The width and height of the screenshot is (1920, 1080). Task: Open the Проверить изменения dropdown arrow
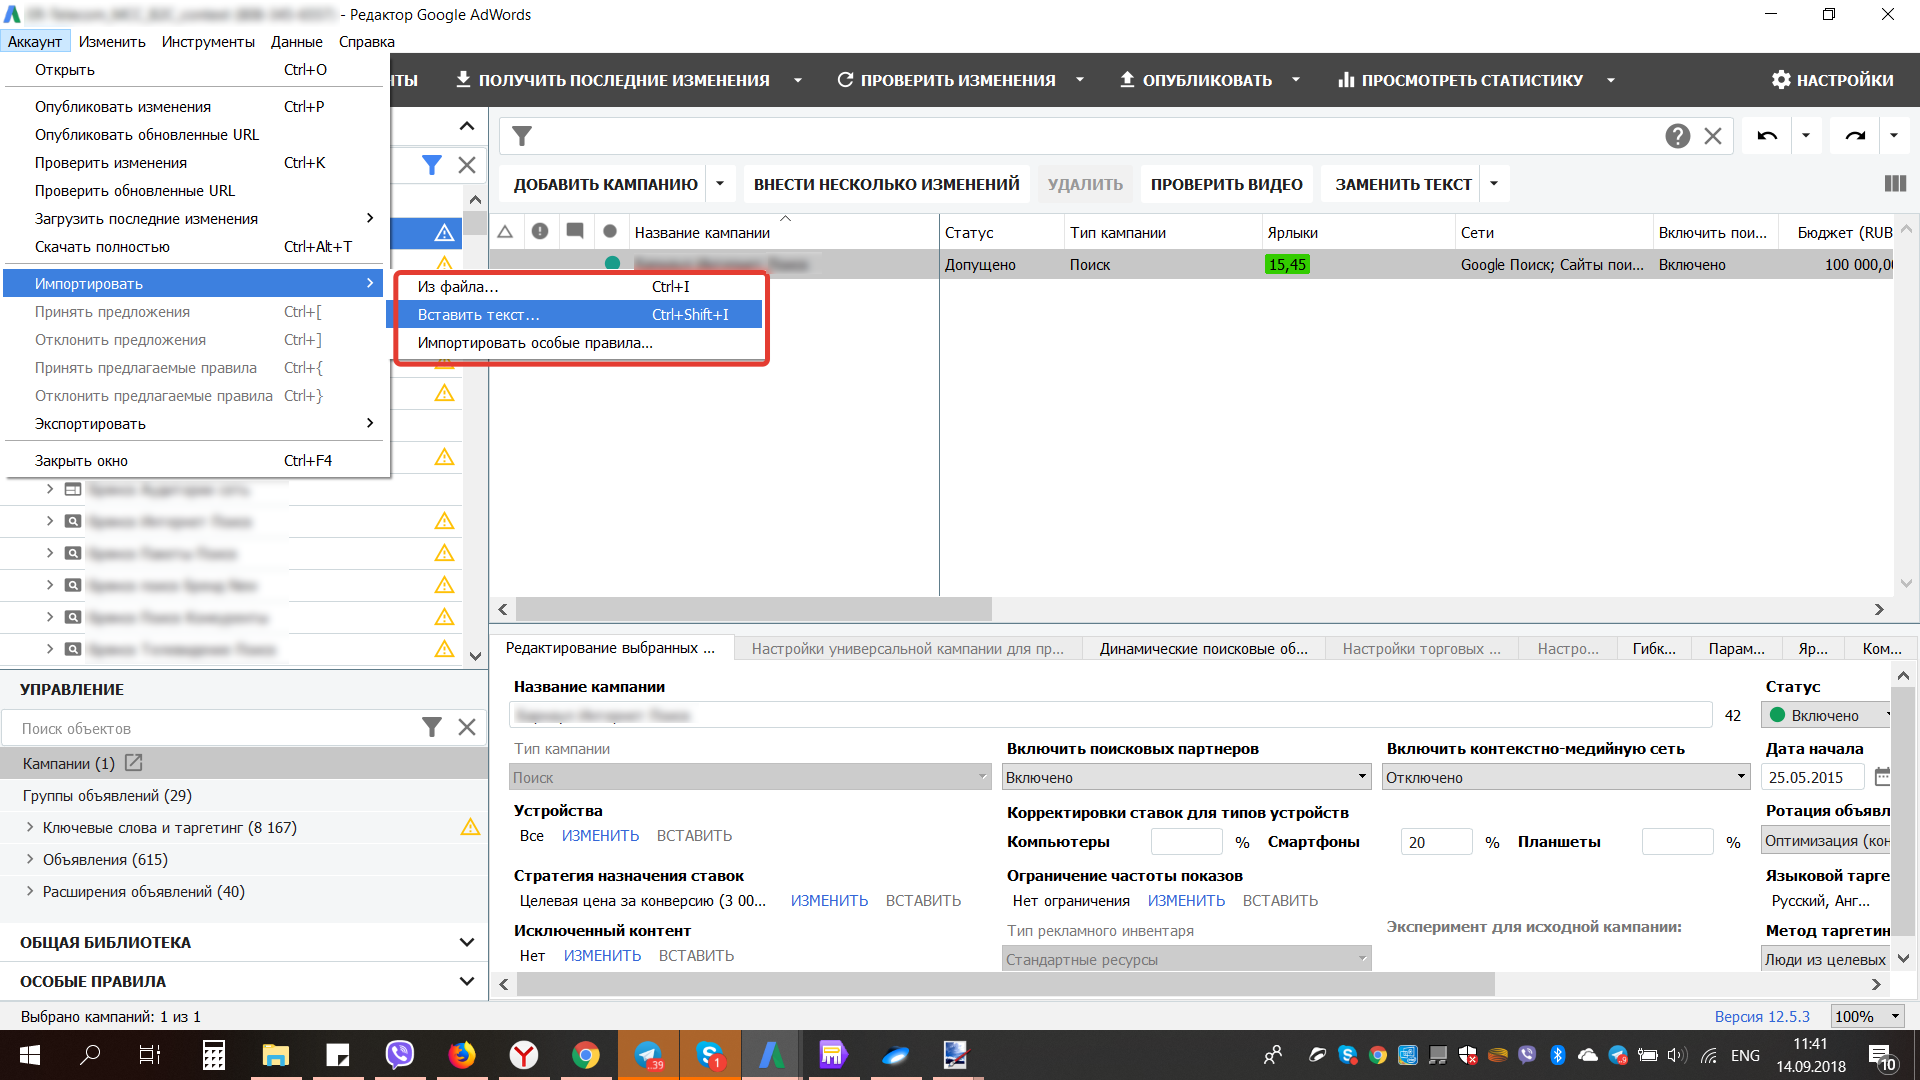point(1080,80)
